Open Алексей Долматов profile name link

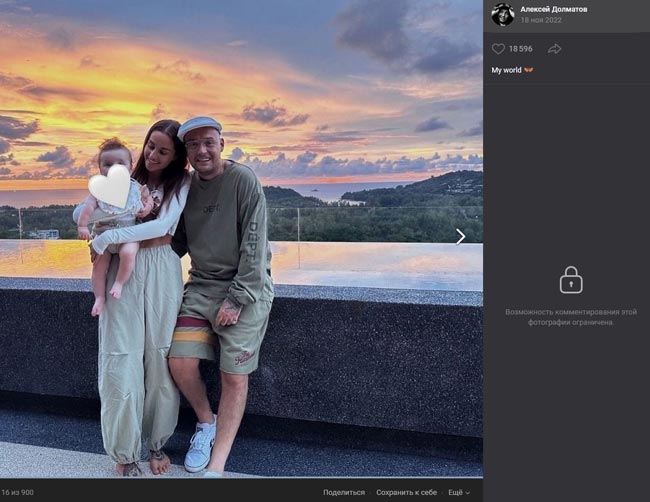point(553,9)
